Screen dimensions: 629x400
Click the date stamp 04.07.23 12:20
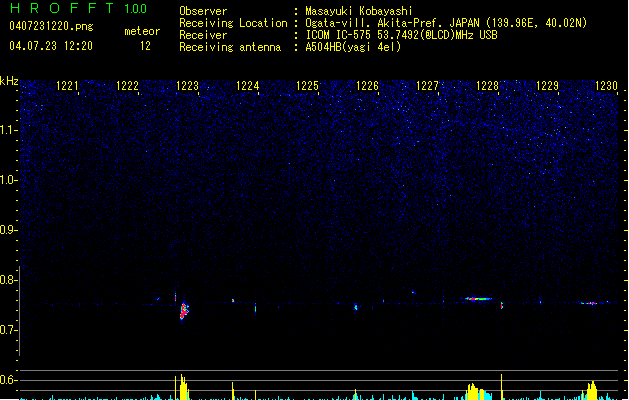click(51, 46)
